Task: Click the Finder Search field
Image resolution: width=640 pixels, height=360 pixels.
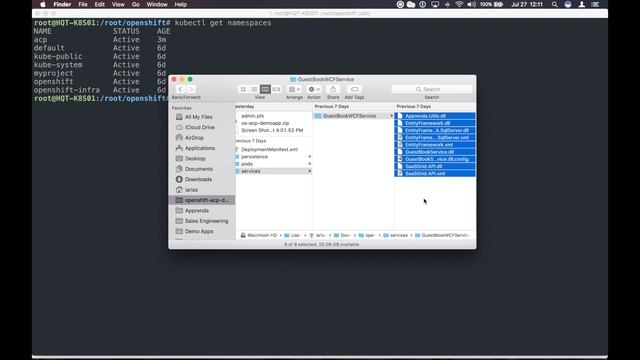Action: 431,89
